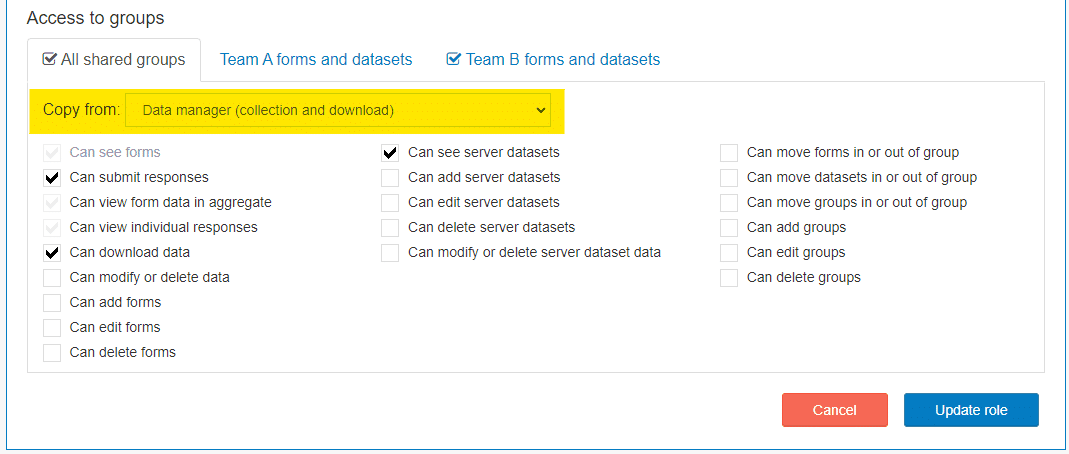The height and width of the screenshot is (454, 1069).
Task: Enable Can edit server datasets
Action: pyautogui.click(x=390, y=203)
